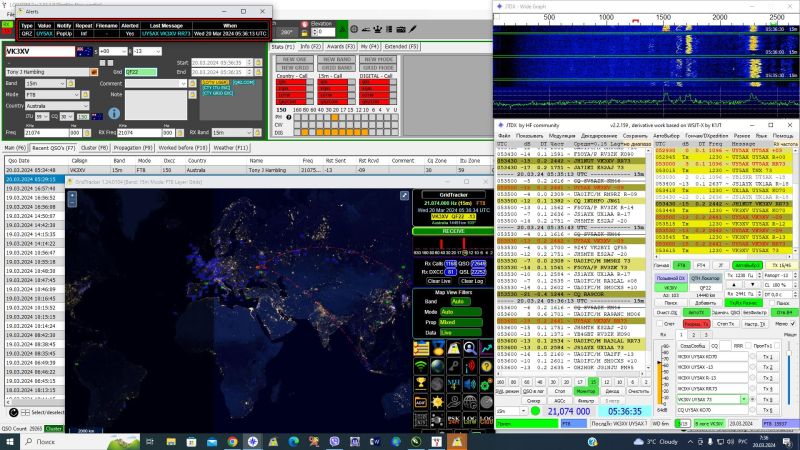Open the call roster list icon in GridTracker
The height and width of the screenshot is (450, 800).
[x=421, y=349]
